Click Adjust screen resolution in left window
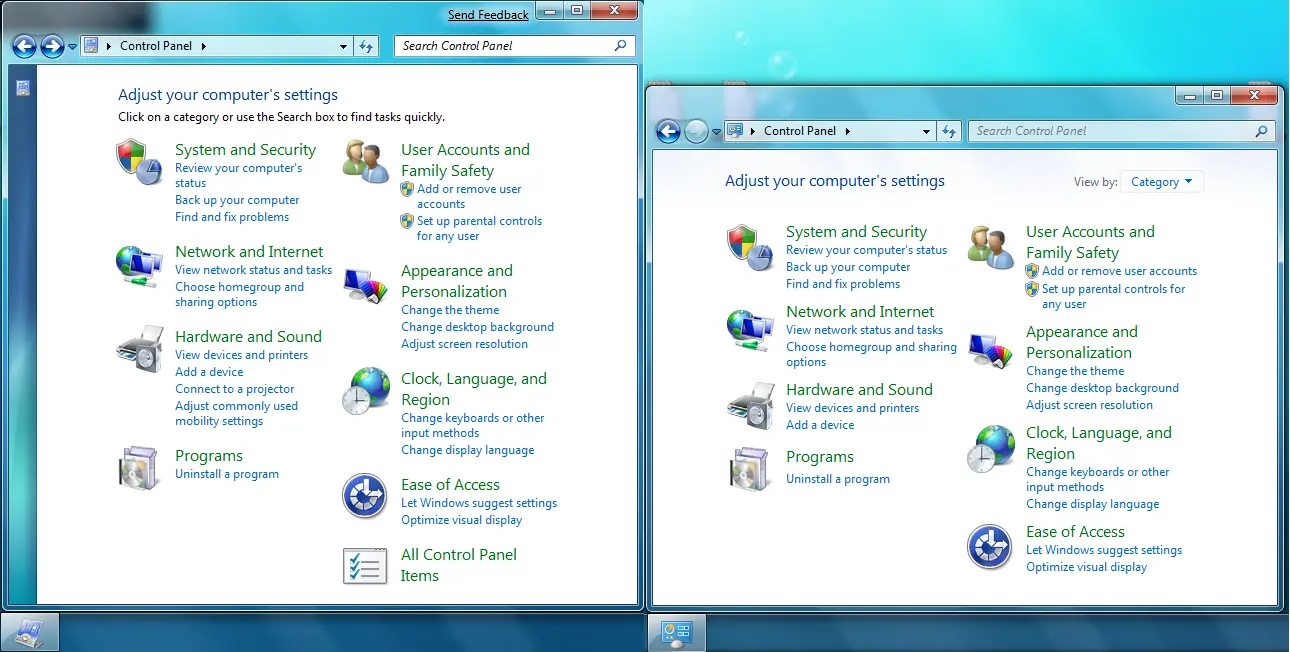The image size is (1290, 652). 464,344
